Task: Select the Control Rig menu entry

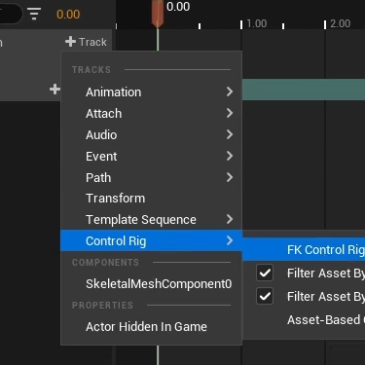Action: (x=151, y=241)
